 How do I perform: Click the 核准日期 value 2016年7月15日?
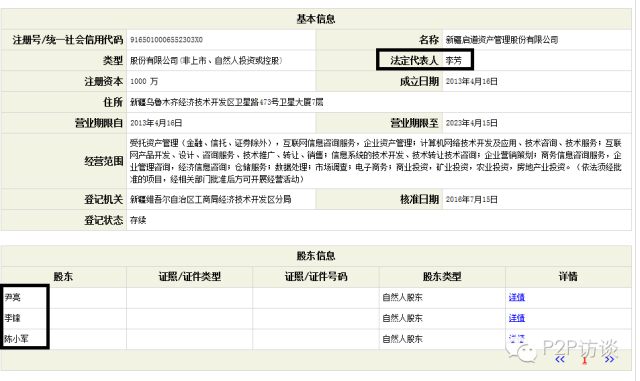coord(471,200)
